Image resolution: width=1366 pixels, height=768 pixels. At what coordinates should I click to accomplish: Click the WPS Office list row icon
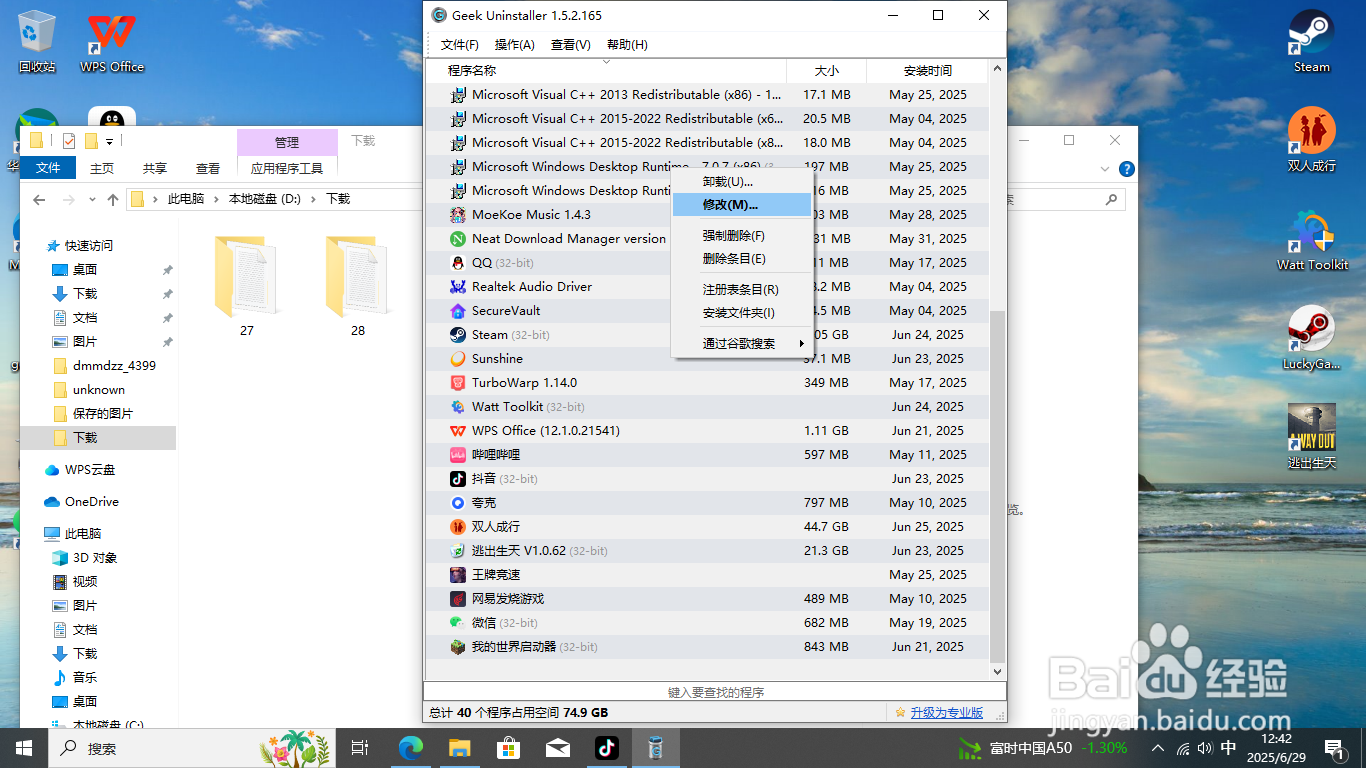[457, 431]
